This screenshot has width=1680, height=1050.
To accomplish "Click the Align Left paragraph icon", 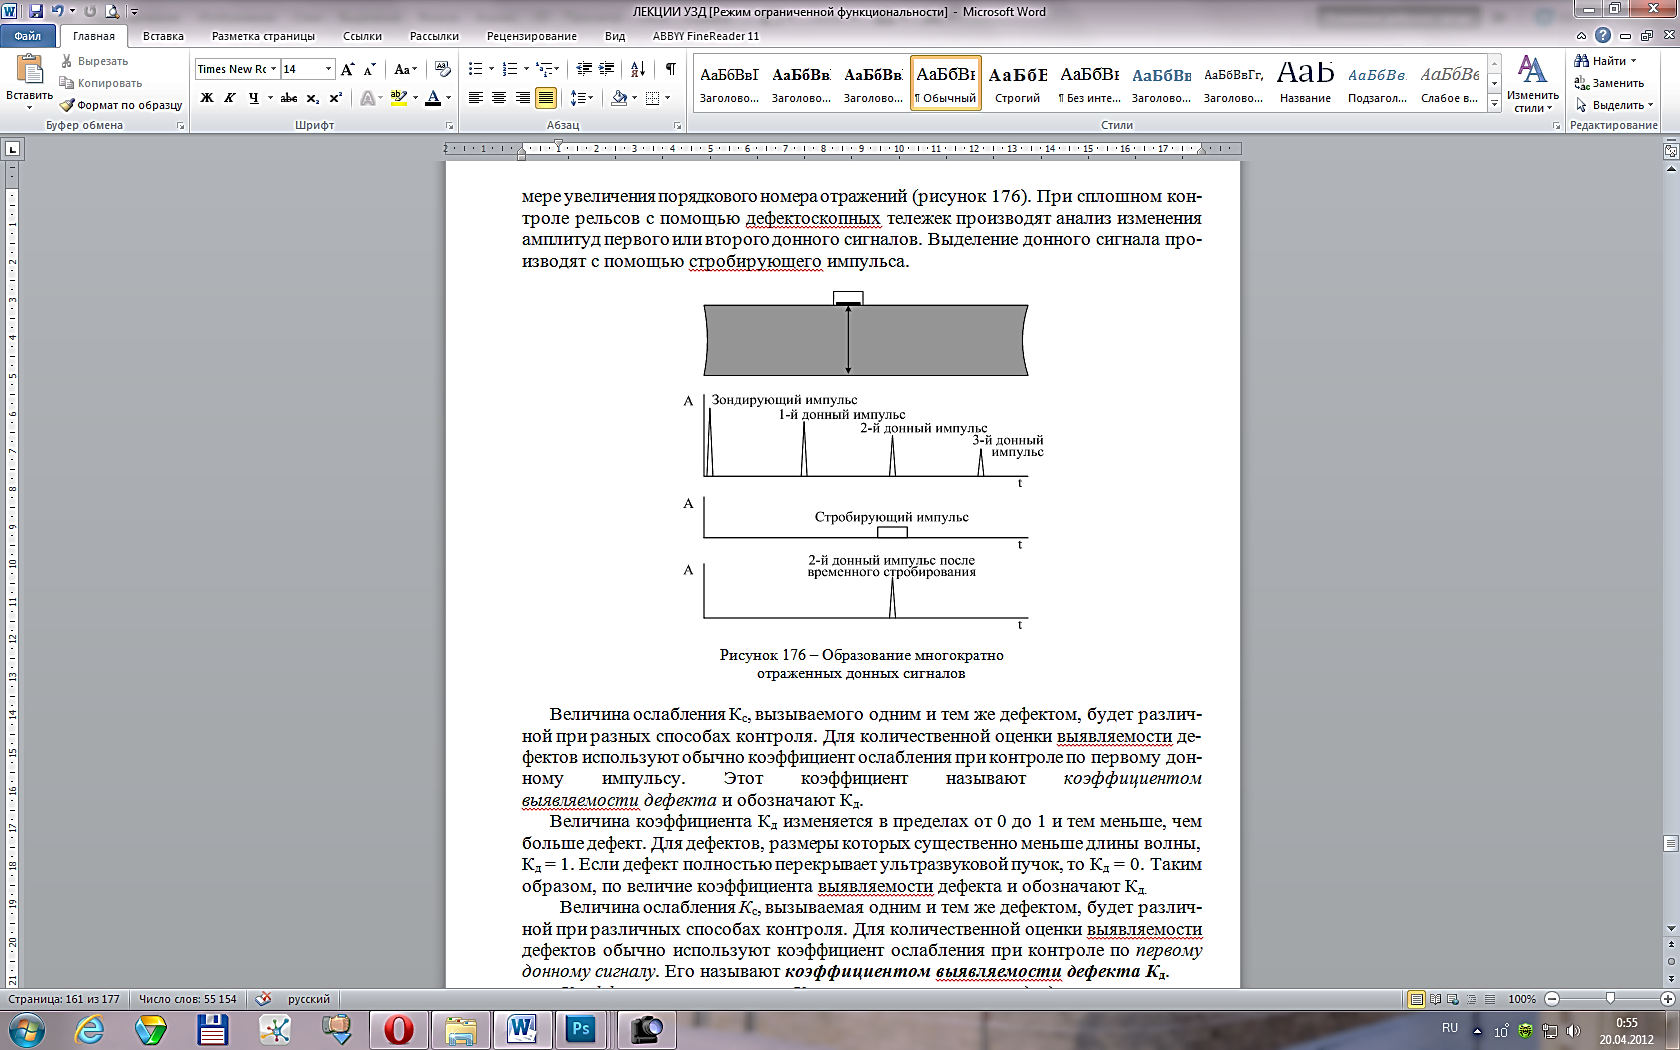I will click(476, 98).
